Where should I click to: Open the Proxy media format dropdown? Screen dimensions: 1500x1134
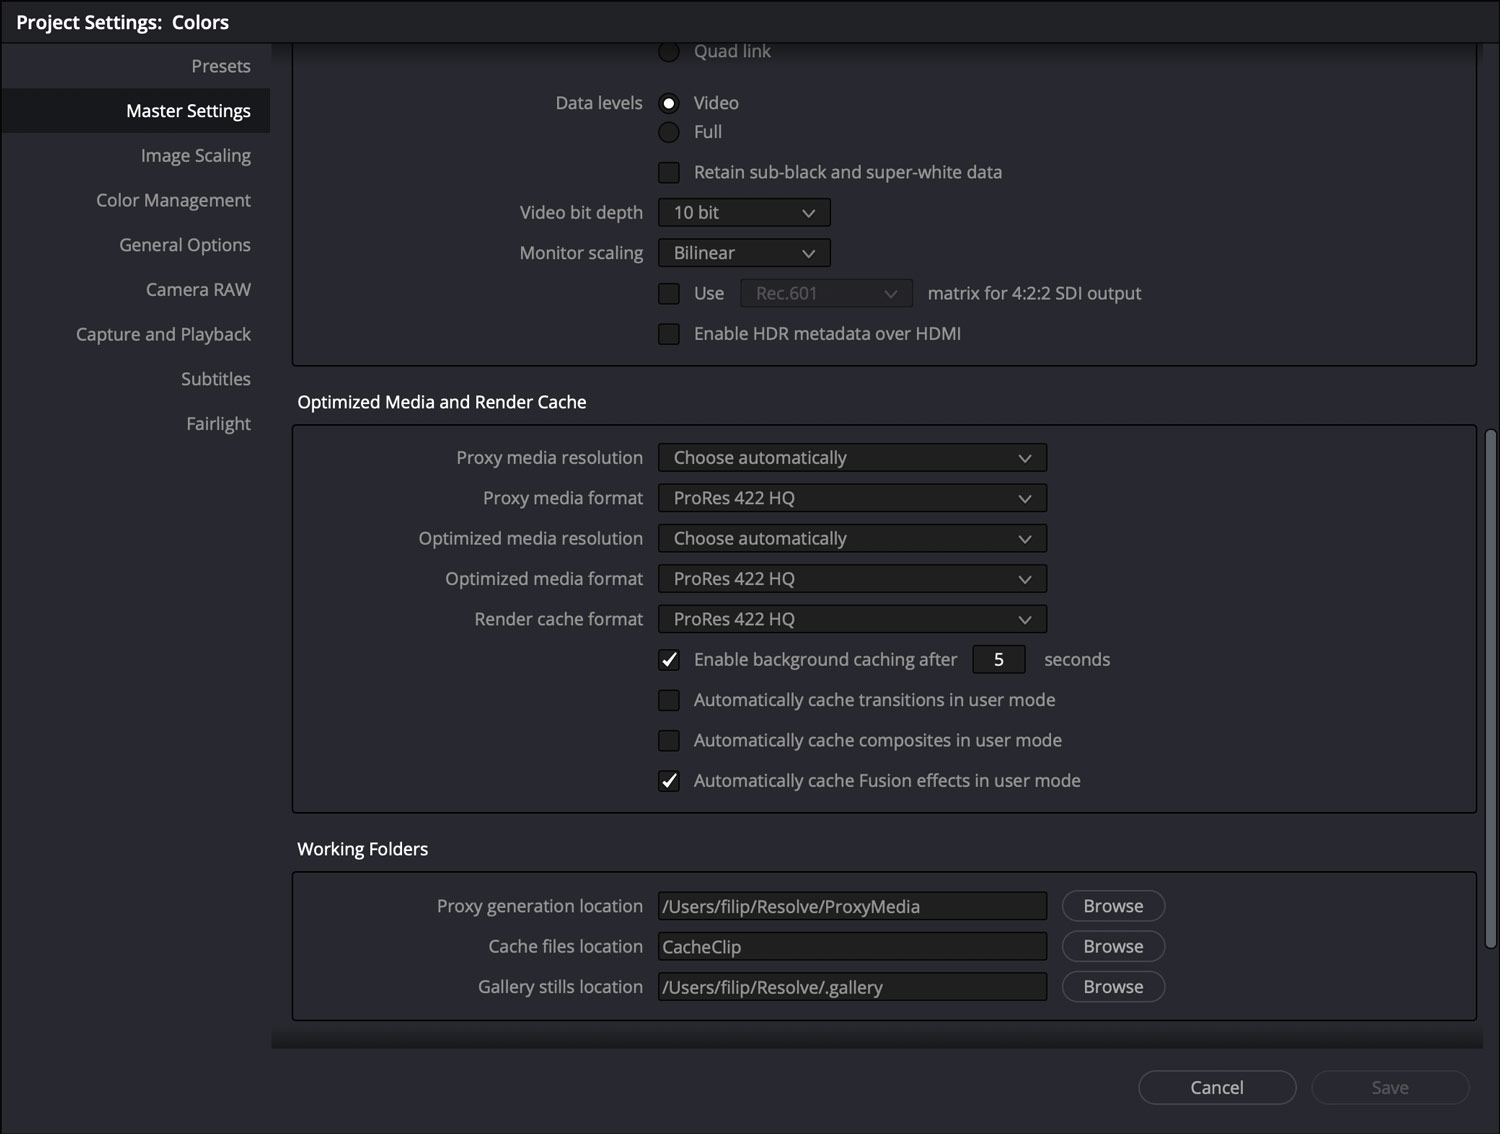[x=851, y=497]
